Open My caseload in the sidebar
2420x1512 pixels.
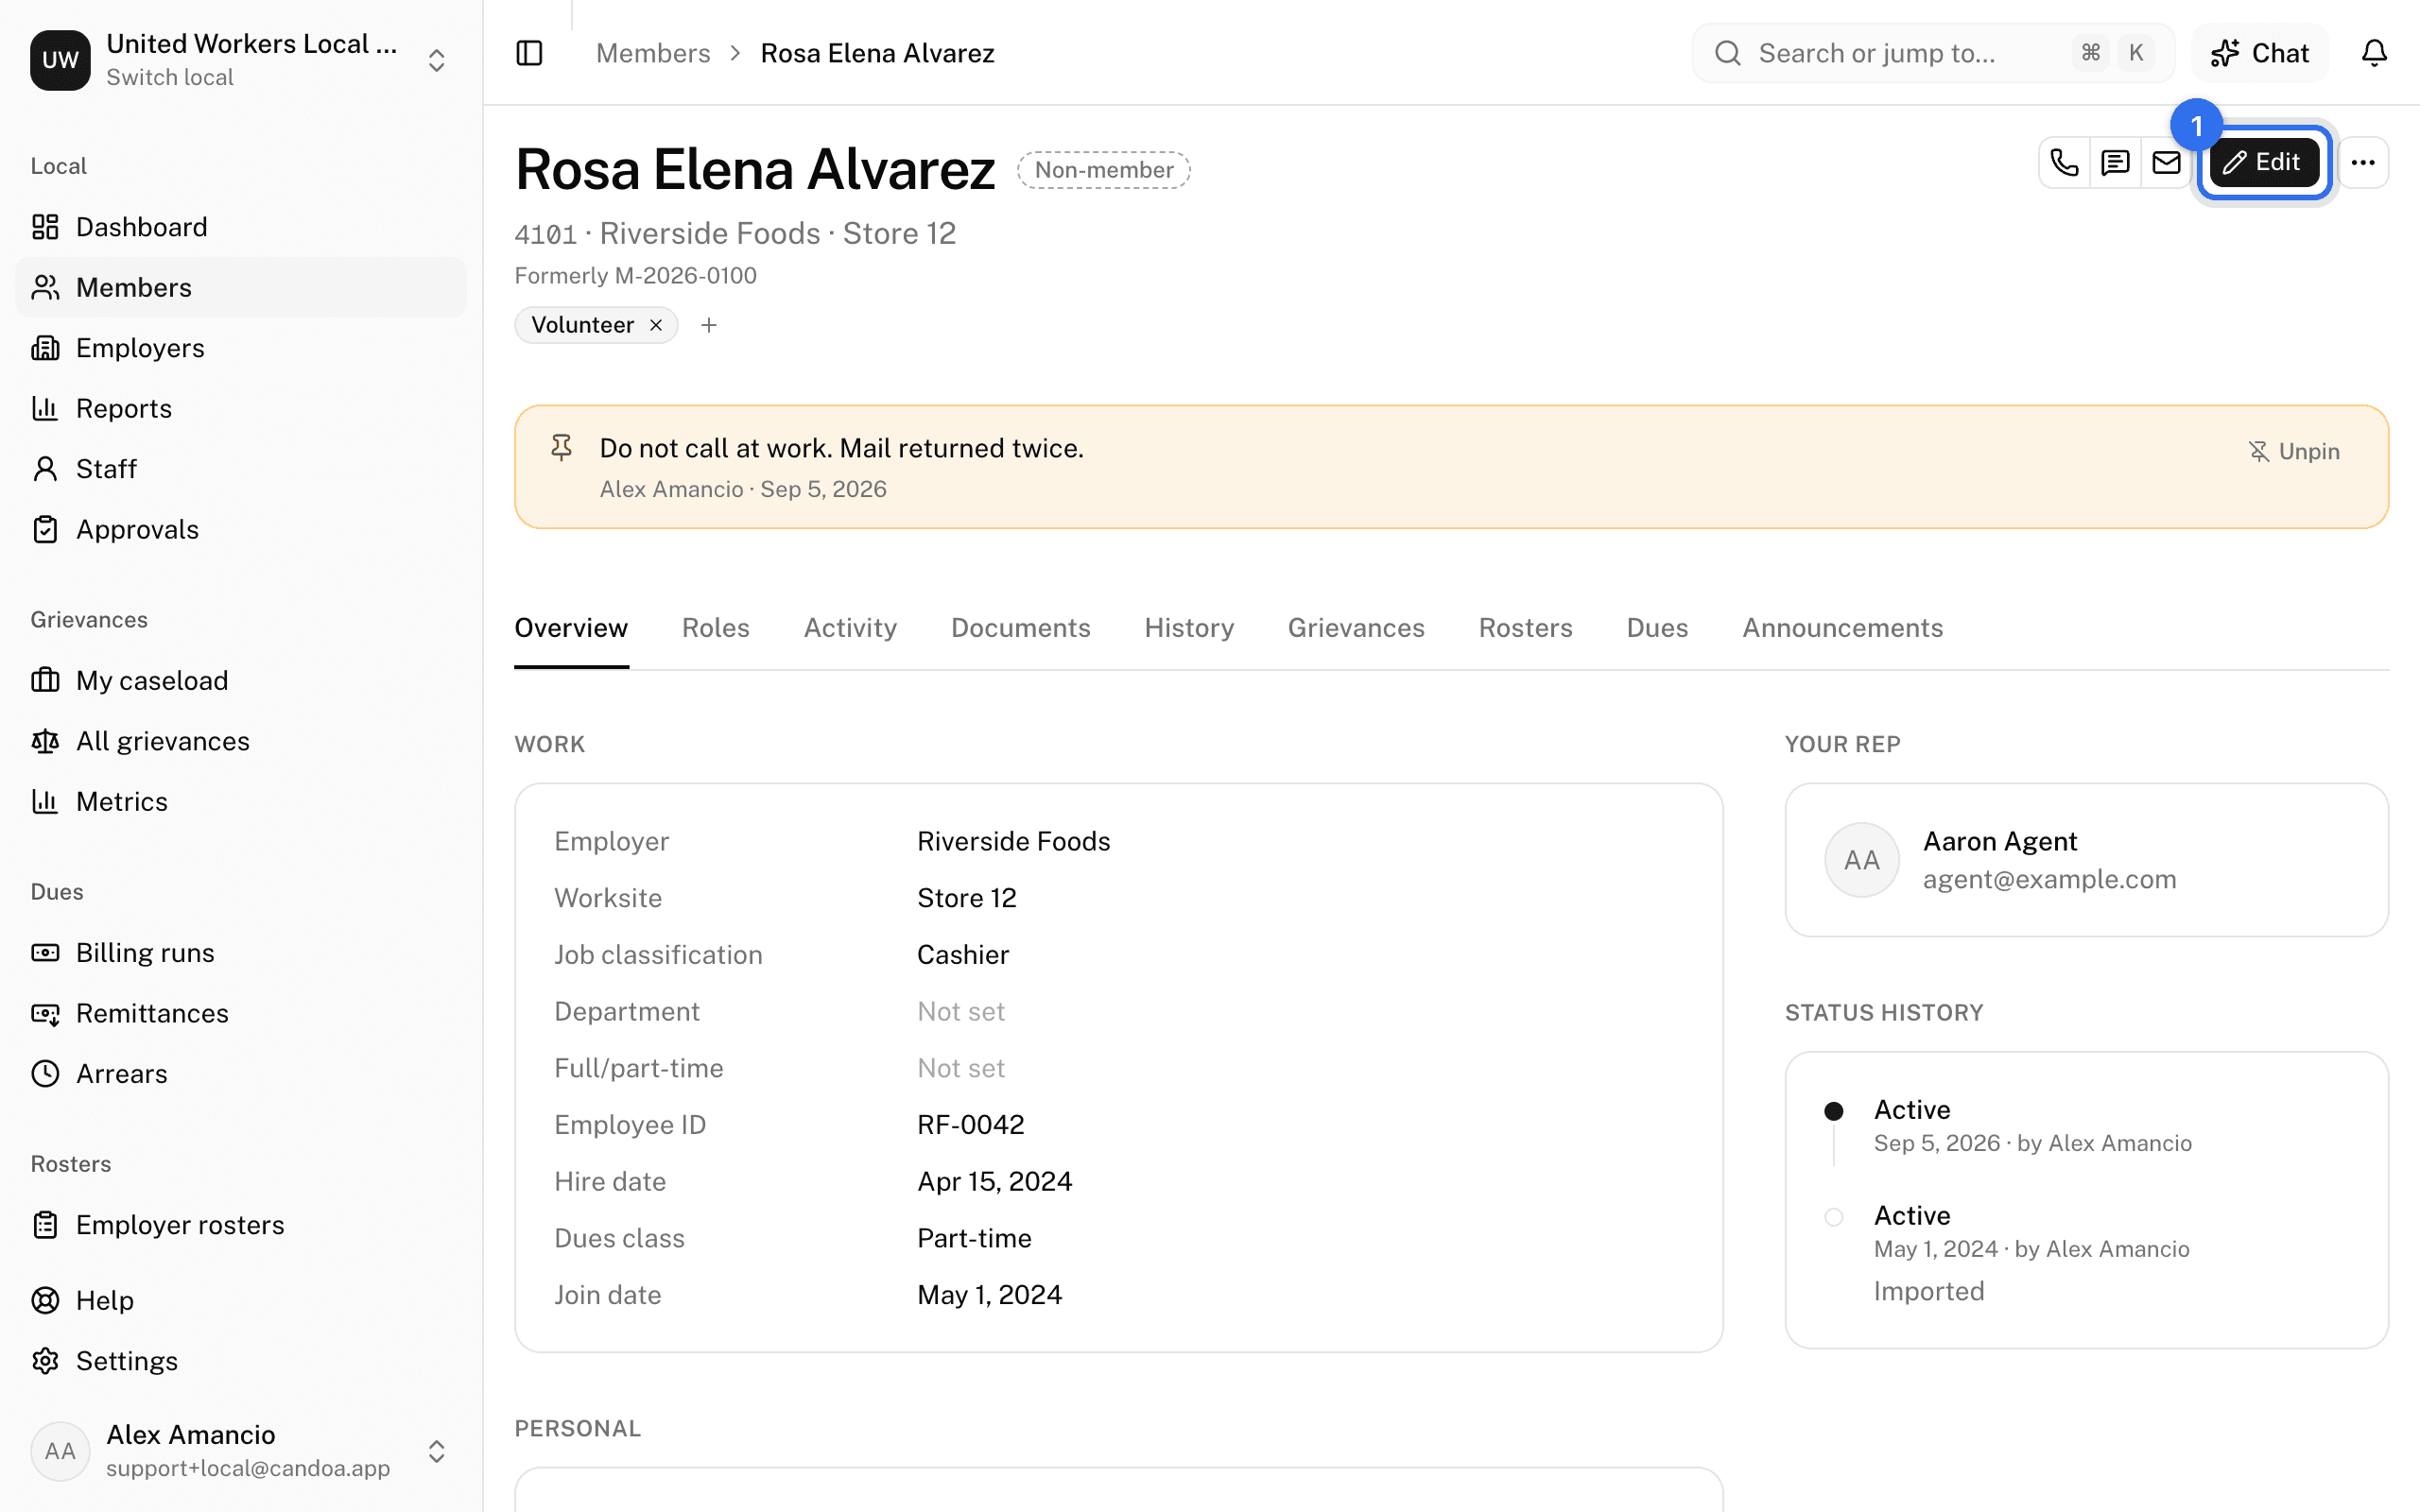coord(241,681)
